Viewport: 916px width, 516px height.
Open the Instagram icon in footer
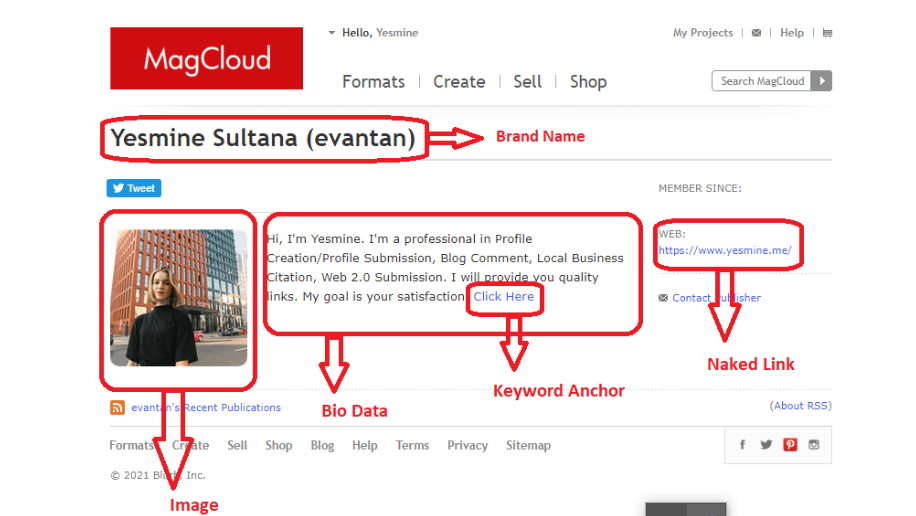(814, 445)
